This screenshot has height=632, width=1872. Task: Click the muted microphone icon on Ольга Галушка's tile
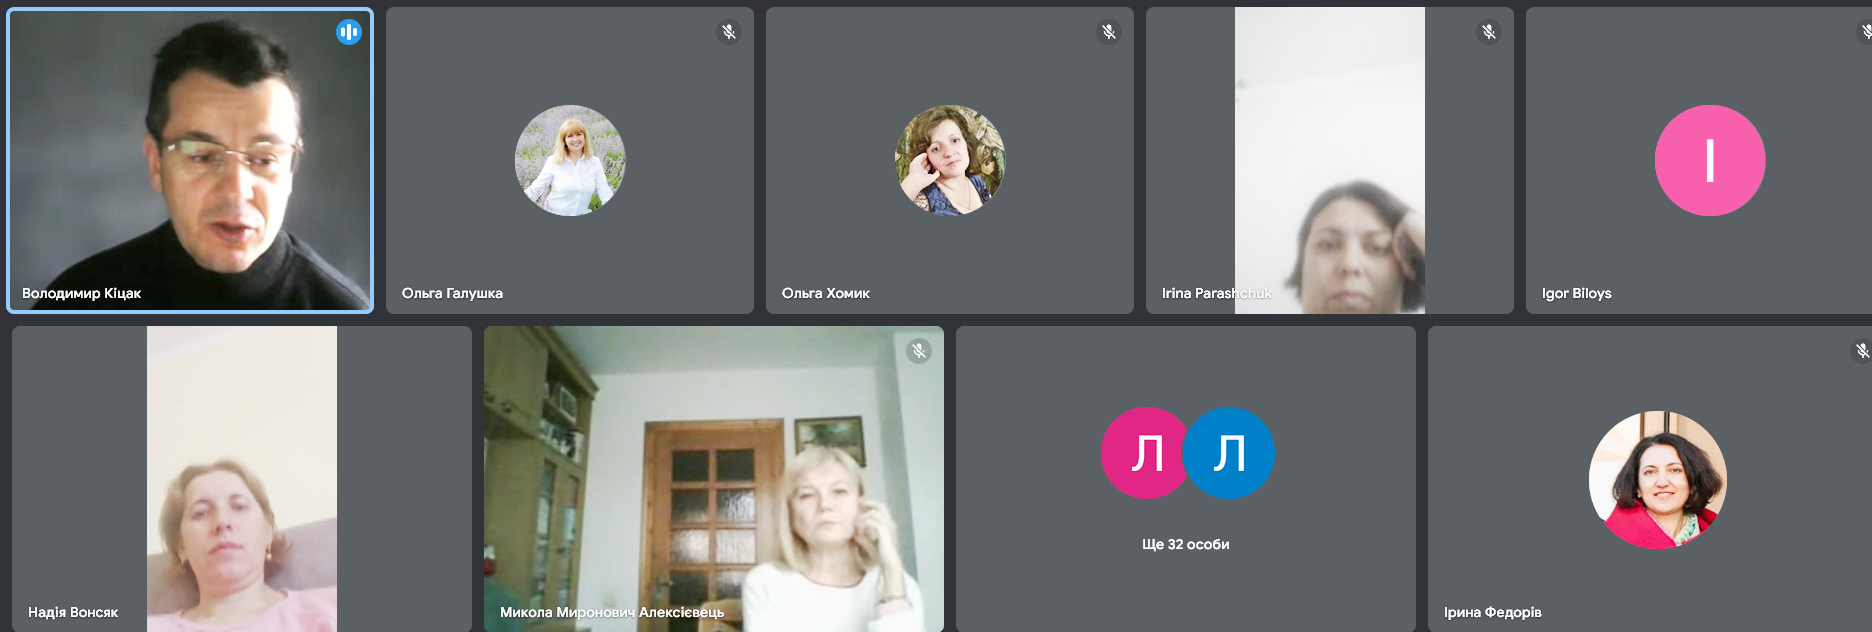pyautogui.click(x=729, y=32)
